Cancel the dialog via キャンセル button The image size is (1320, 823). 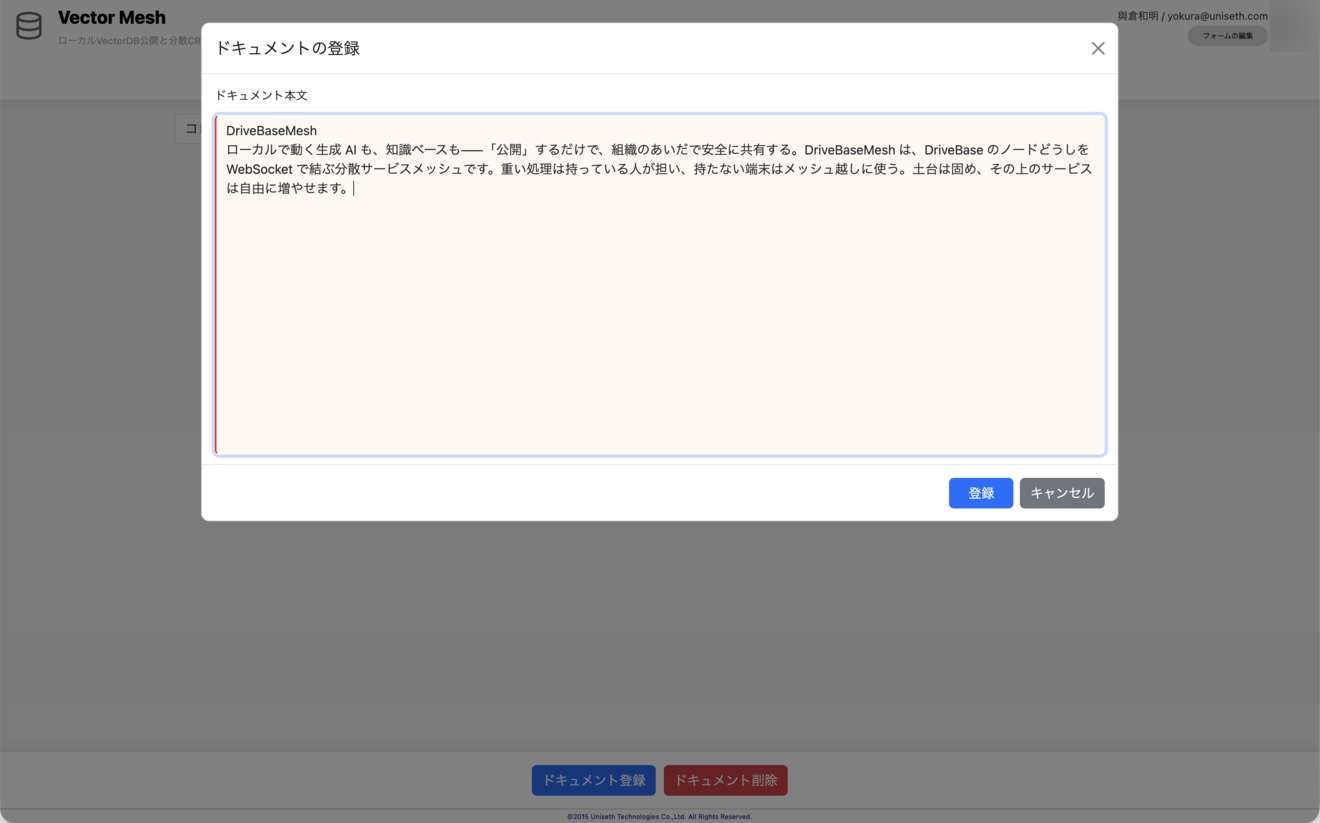pos(1062,493)
